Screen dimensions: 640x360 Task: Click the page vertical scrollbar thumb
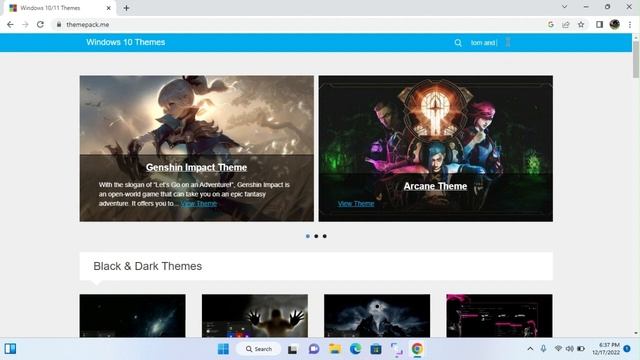click(x=636, y=59)
